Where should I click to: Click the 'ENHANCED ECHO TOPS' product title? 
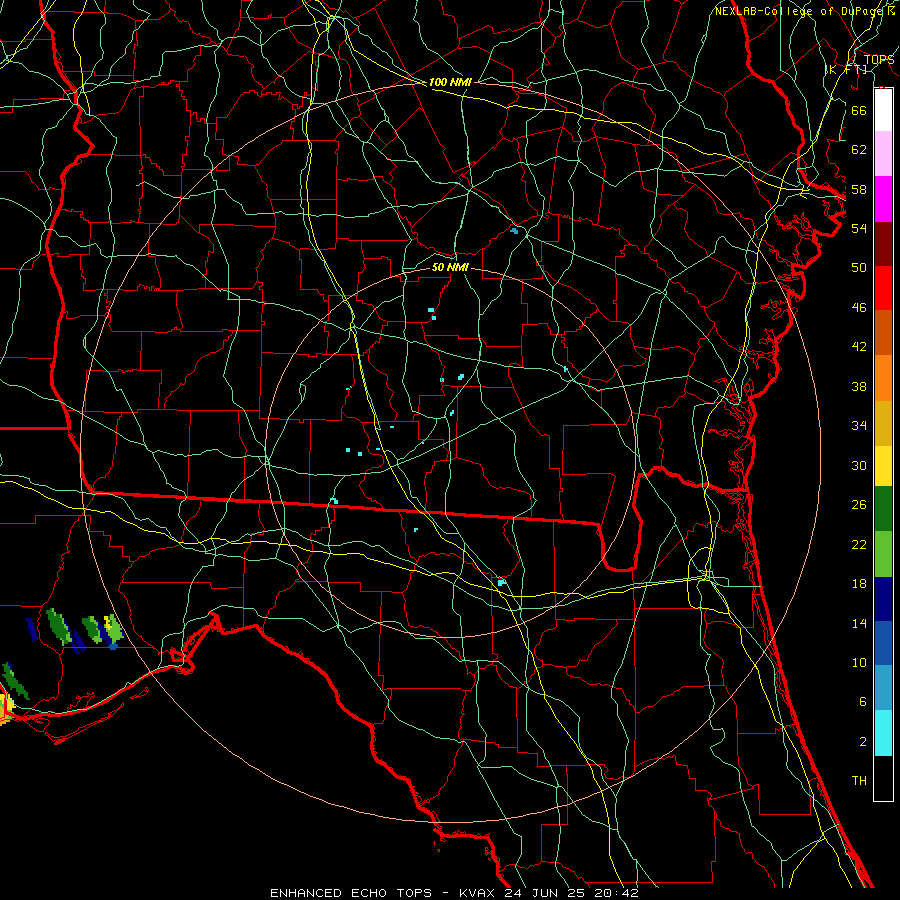tap(351, 893)
